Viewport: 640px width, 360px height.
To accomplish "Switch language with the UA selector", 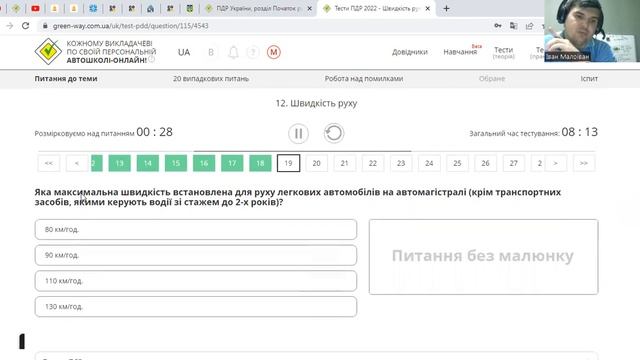I will [x=184, y=52].
